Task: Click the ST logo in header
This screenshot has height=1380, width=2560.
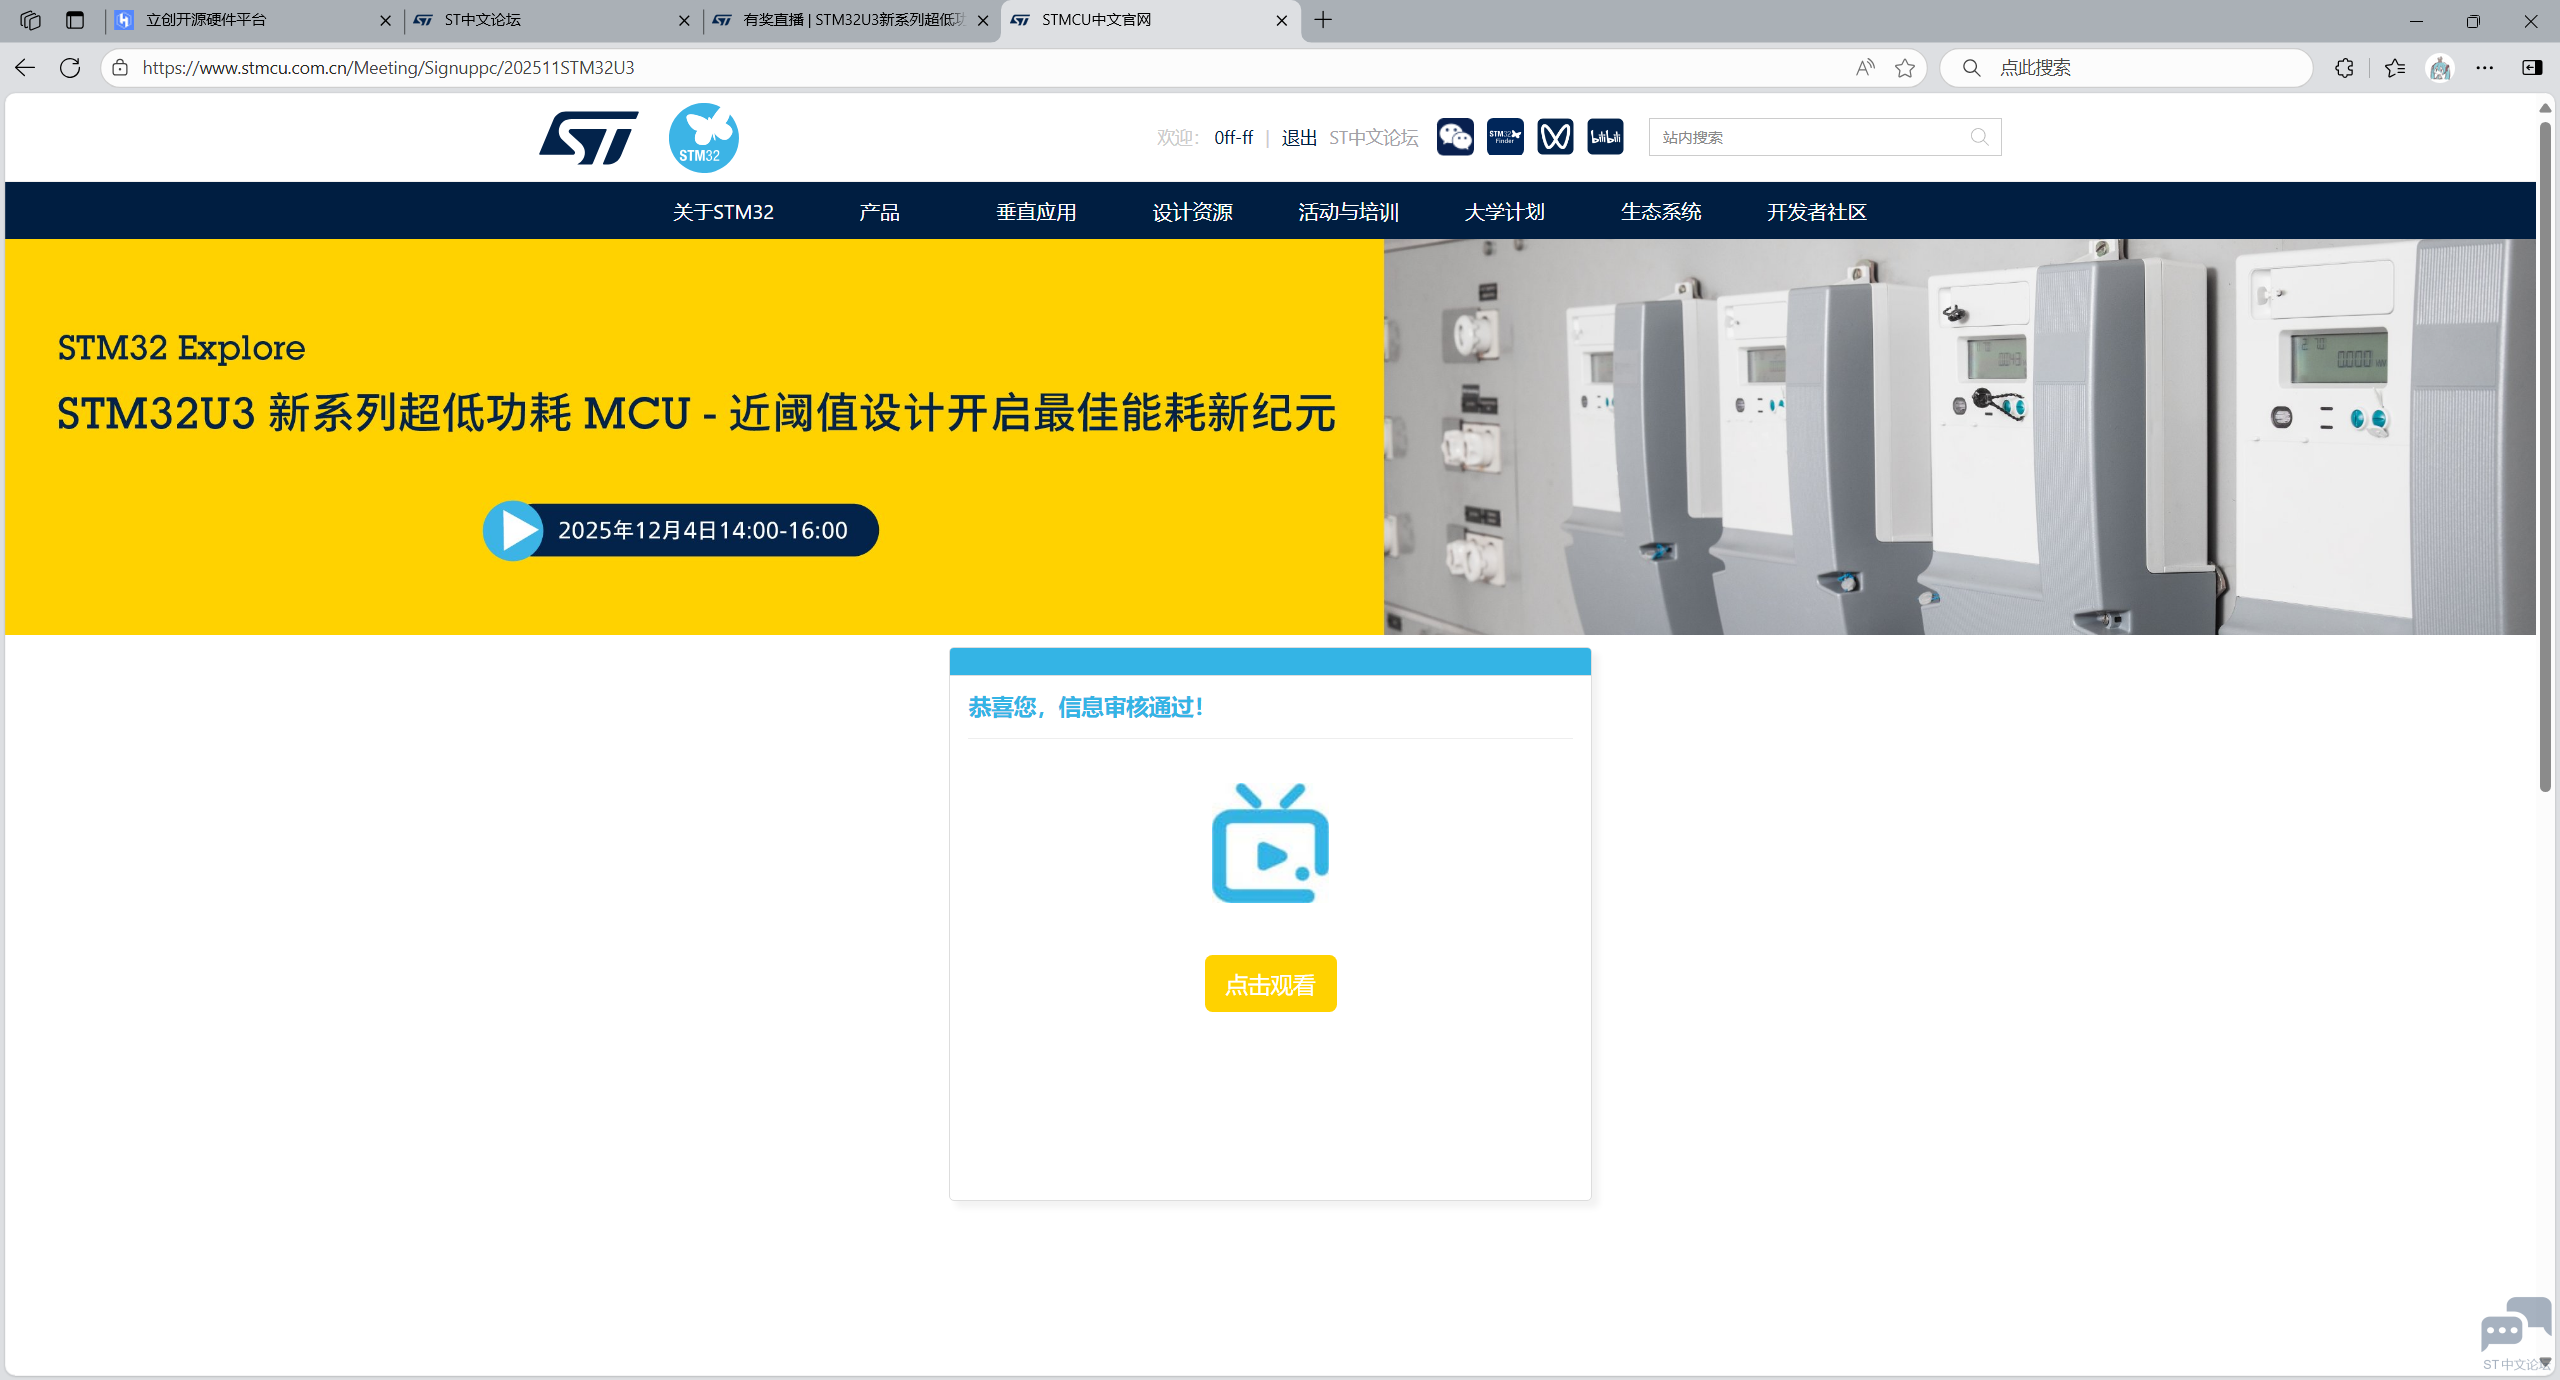Action: (589, 138)
